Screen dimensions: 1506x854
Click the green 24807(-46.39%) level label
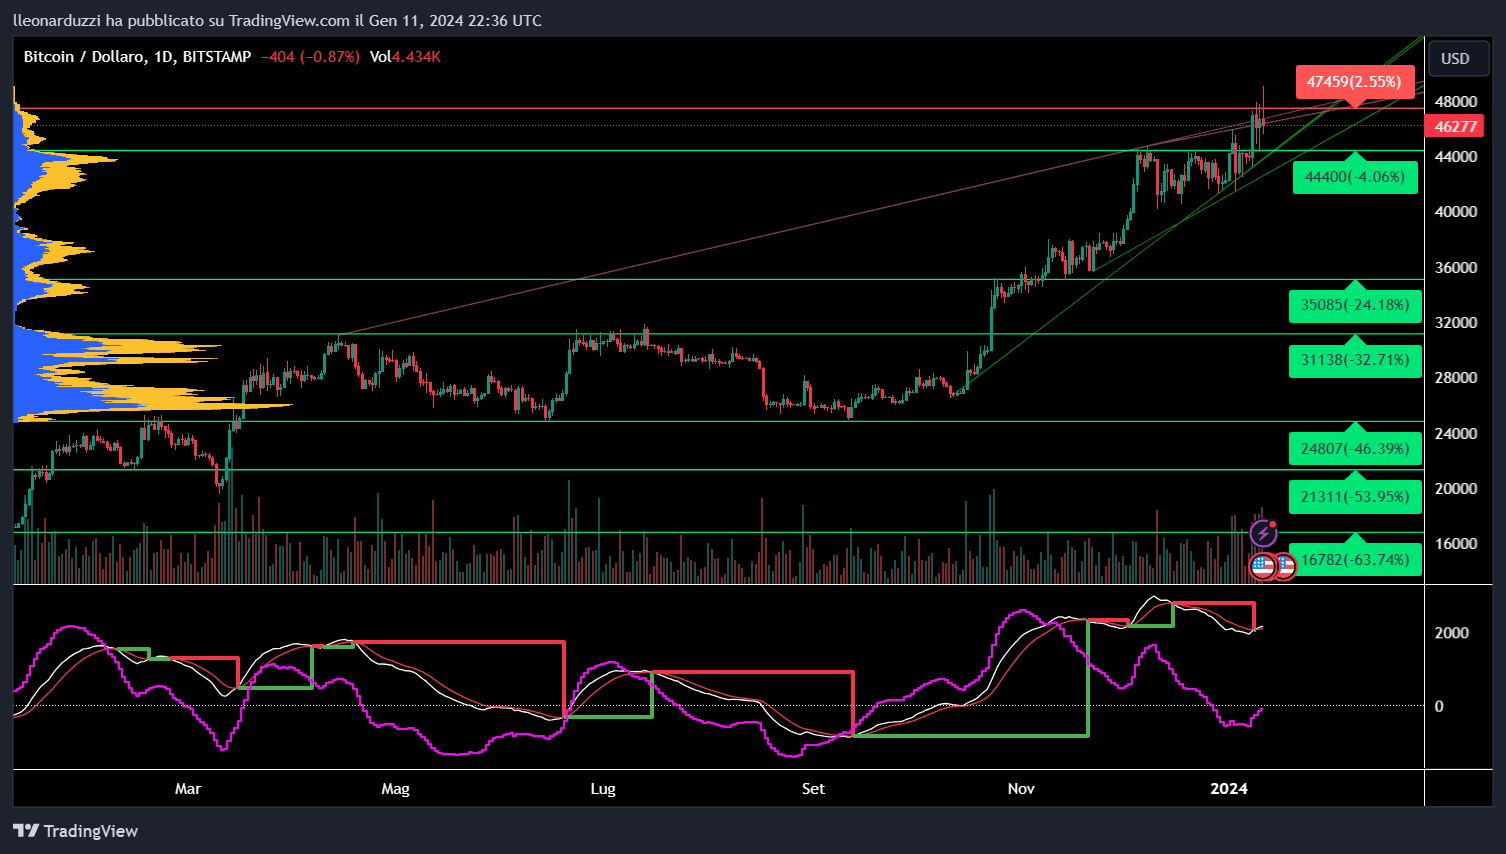tap(1355, 449)
